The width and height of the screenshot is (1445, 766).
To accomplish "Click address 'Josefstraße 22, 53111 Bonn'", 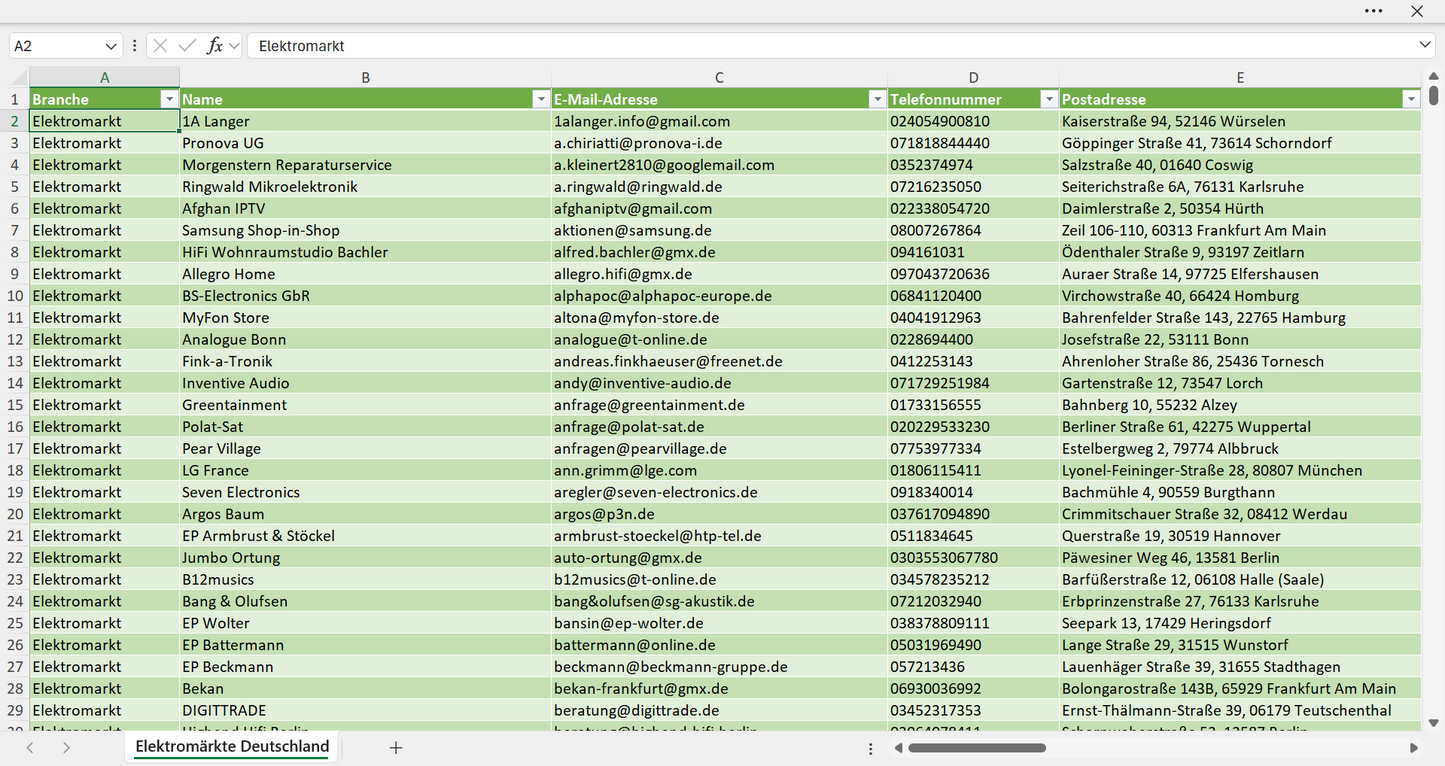I will (1240, 340).
